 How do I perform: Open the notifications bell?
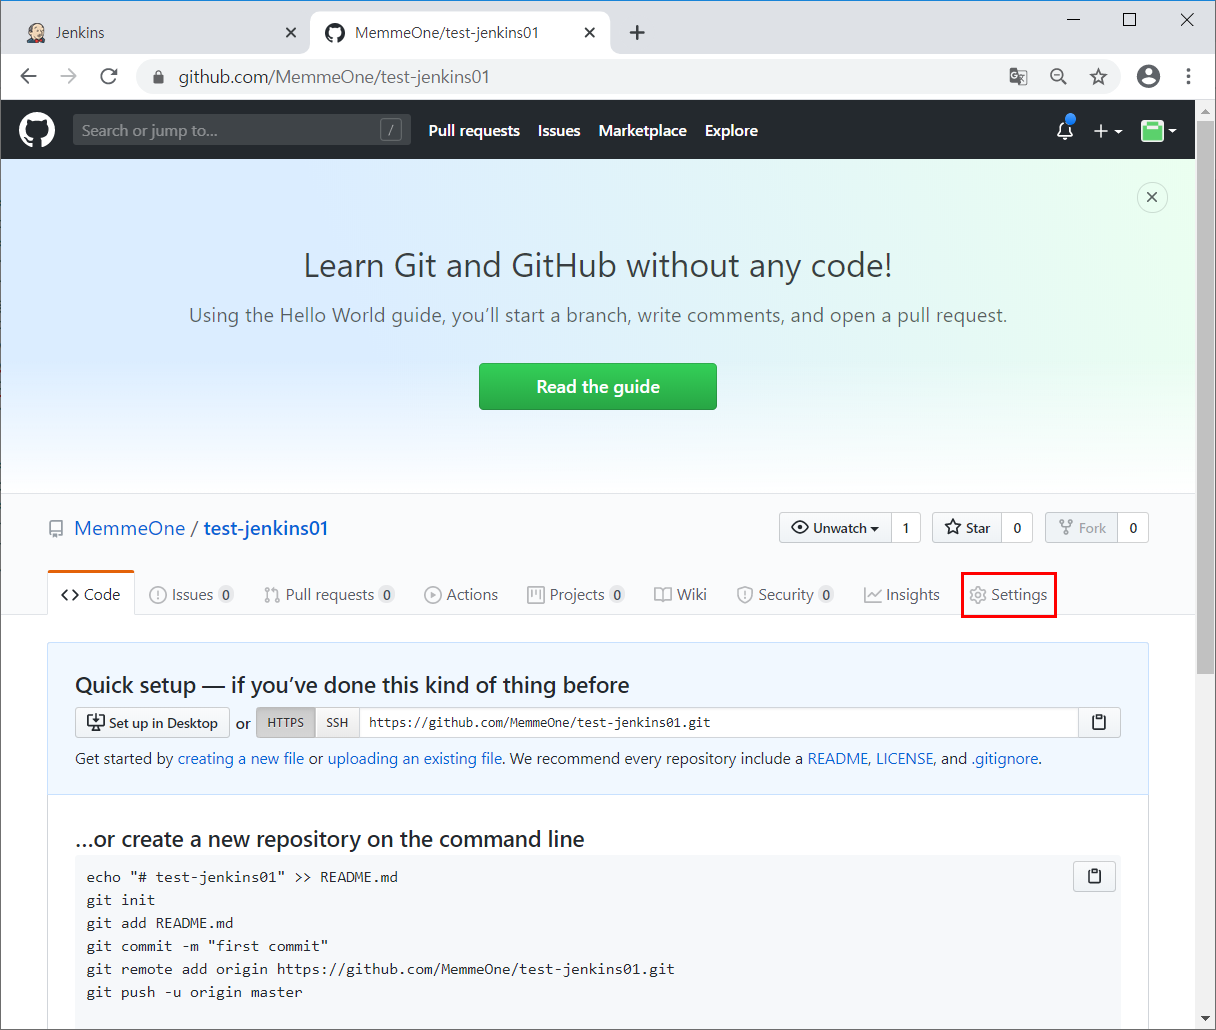click(1065, 130)
